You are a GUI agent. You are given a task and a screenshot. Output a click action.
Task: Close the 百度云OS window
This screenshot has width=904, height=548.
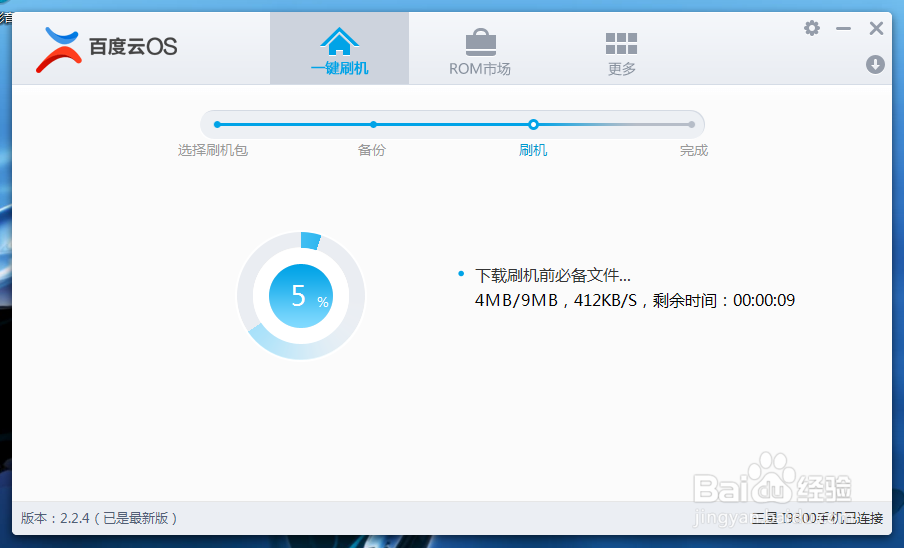click(x=876, y=28)
